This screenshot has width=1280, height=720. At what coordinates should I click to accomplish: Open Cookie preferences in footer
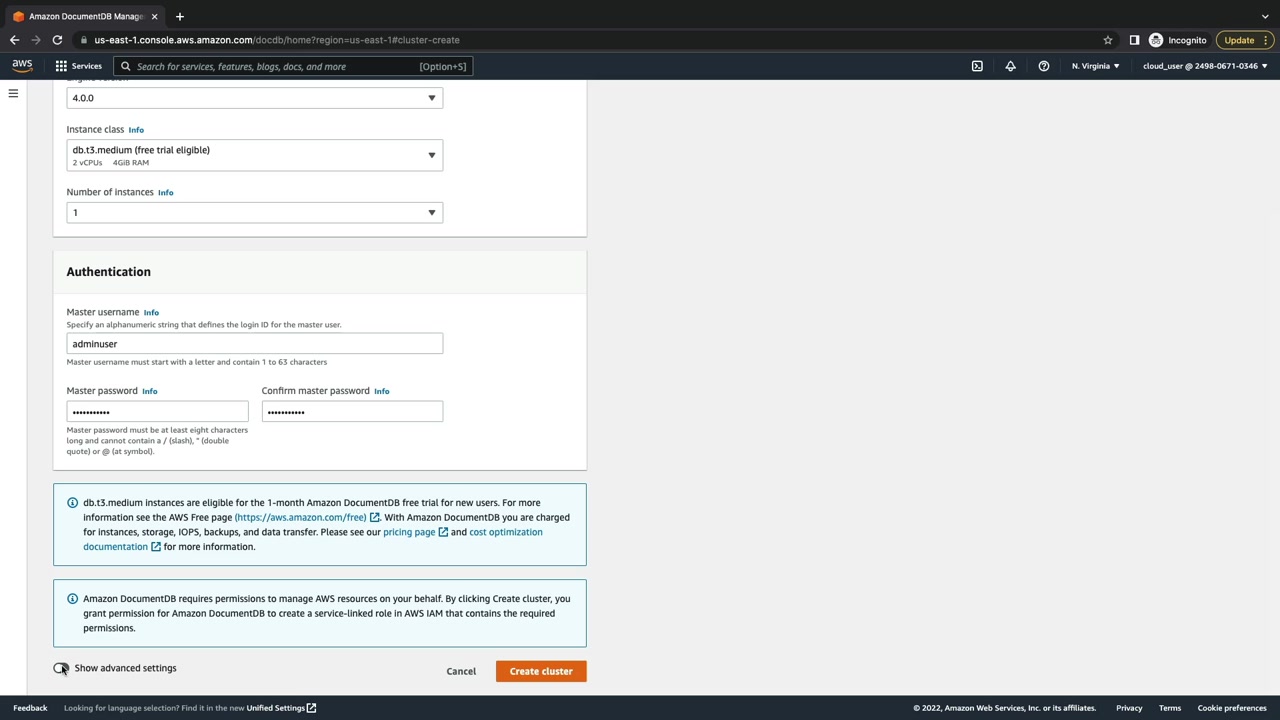click(1232, 708)
